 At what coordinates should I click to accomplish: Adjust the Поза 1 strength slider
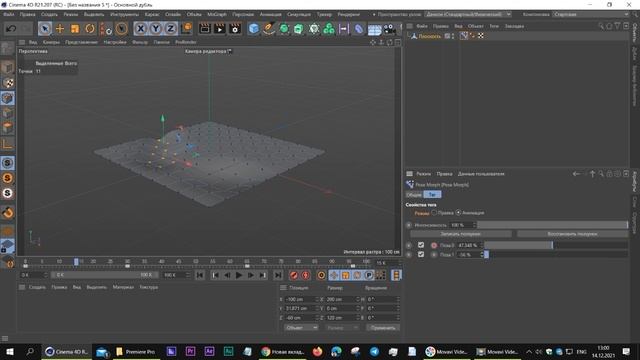point(556,255)
